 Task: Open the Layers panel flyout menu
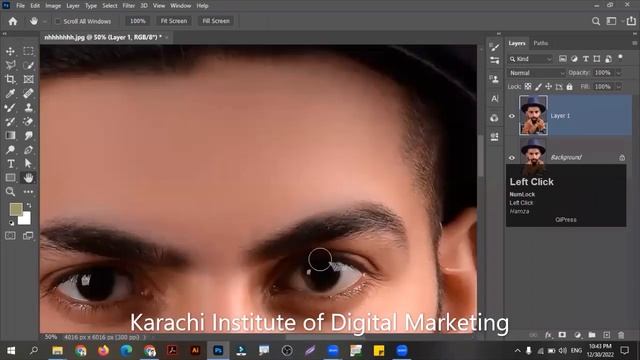634,43
